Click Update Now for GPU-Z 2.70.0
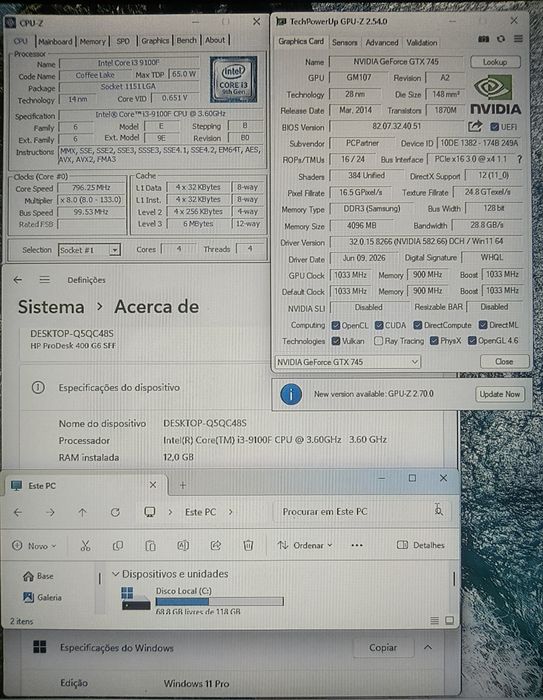Screen dimensions: 543x700 pos(500,394)
